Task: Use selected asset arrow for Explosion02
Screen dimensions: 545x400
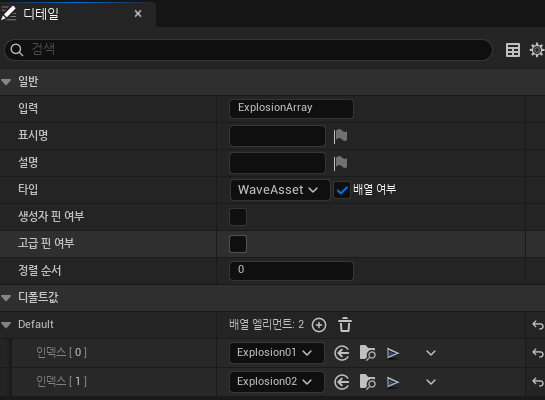Action: (x=342, y=382)
